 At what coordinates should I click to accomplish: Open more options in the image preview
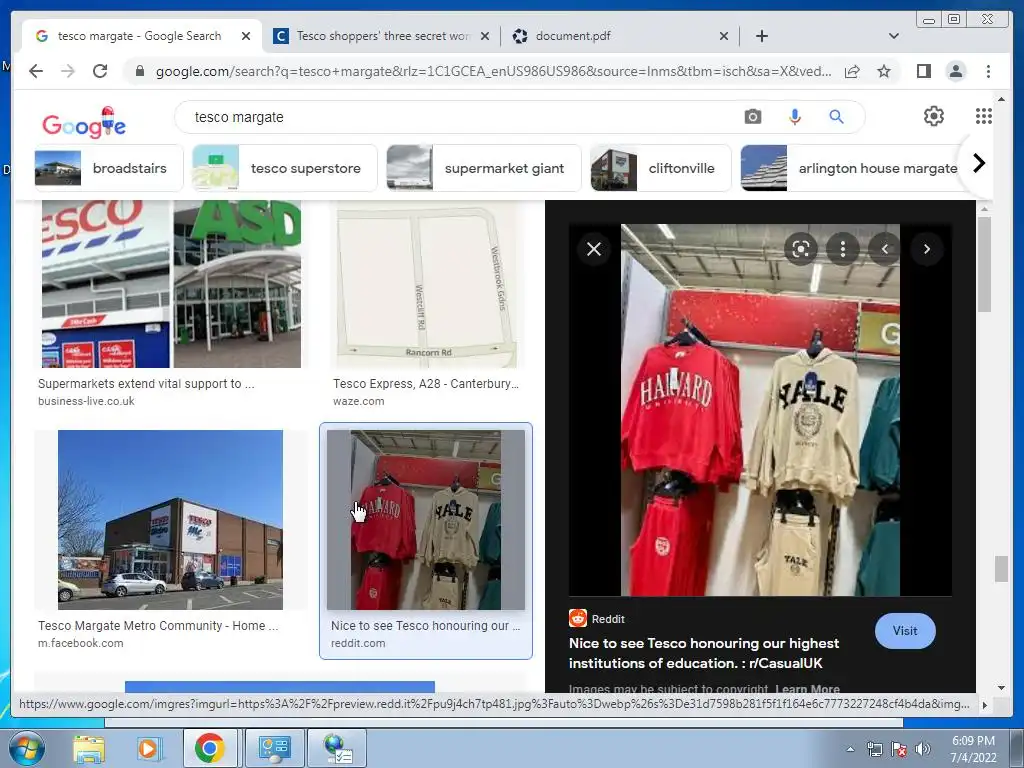(x=842, y=249)
